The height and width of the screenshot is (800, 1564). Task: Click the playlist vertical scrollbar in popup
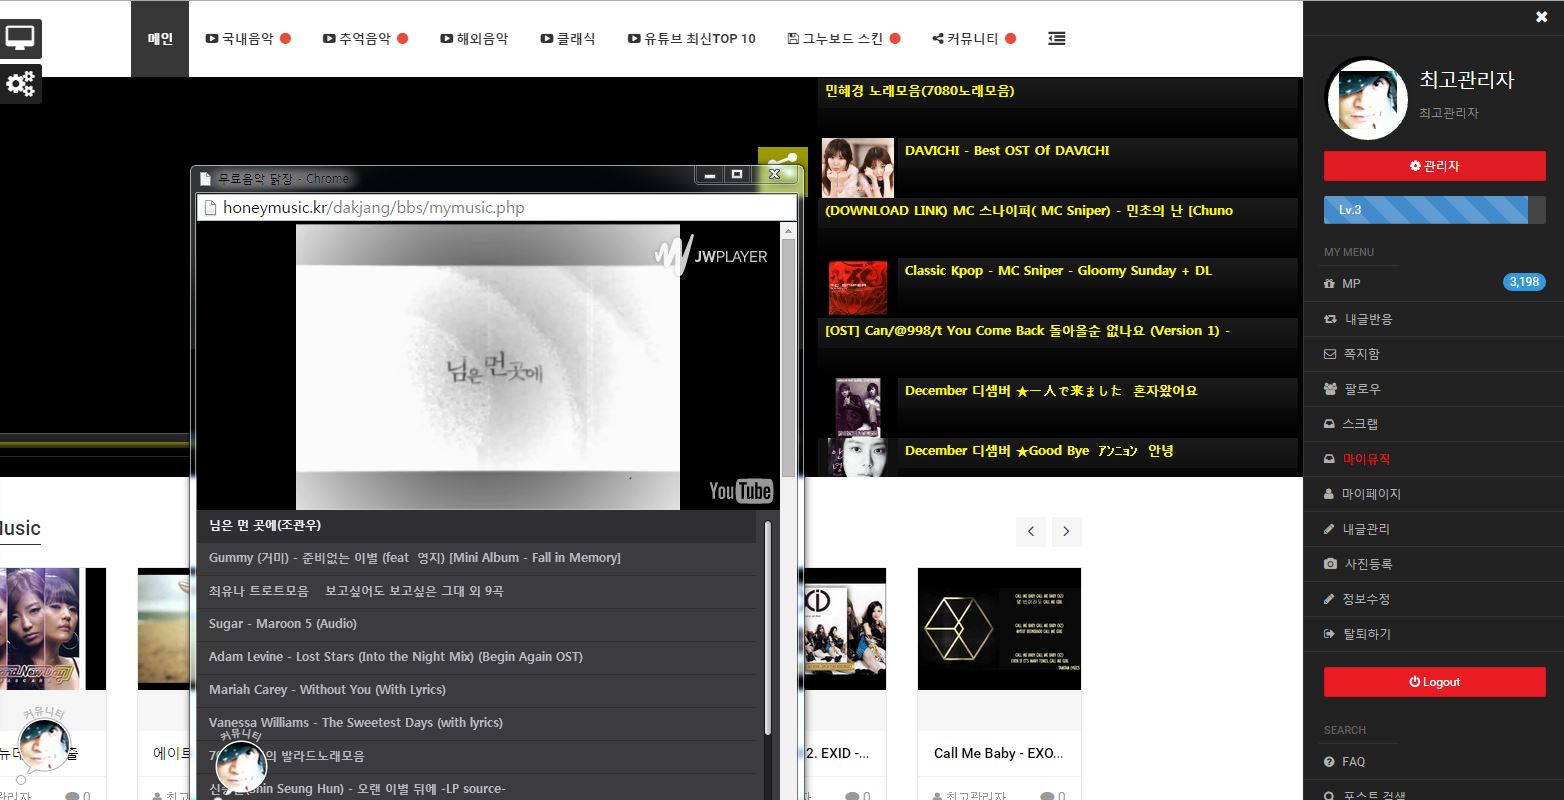click(768, 628)
